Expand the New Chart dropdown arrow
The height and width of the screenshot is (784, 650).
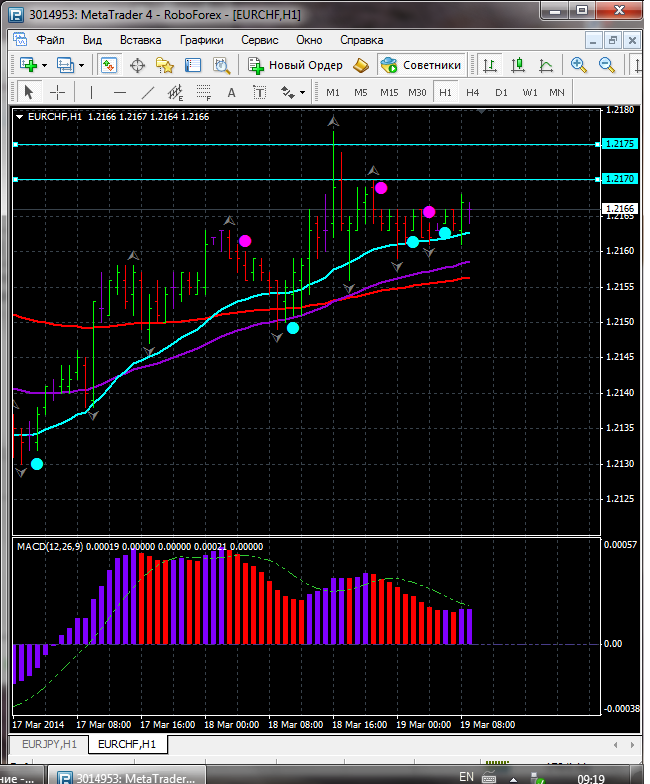[x=44, y=66]
